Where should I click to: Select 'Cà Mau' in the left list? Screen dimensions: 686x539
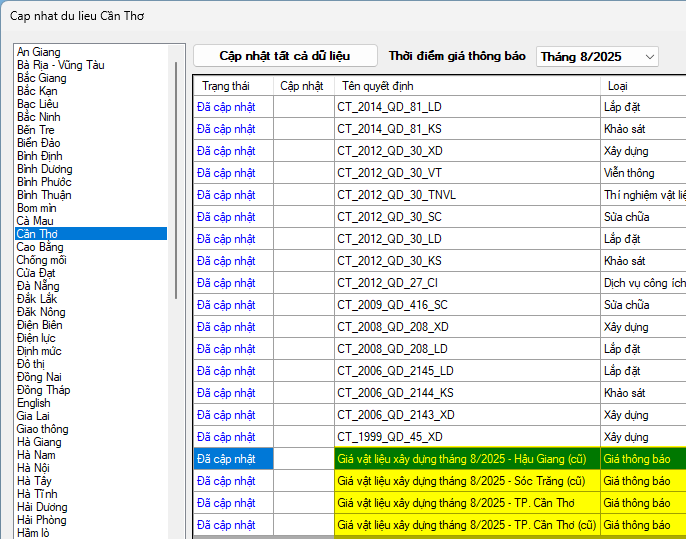(x=35, y=221)
